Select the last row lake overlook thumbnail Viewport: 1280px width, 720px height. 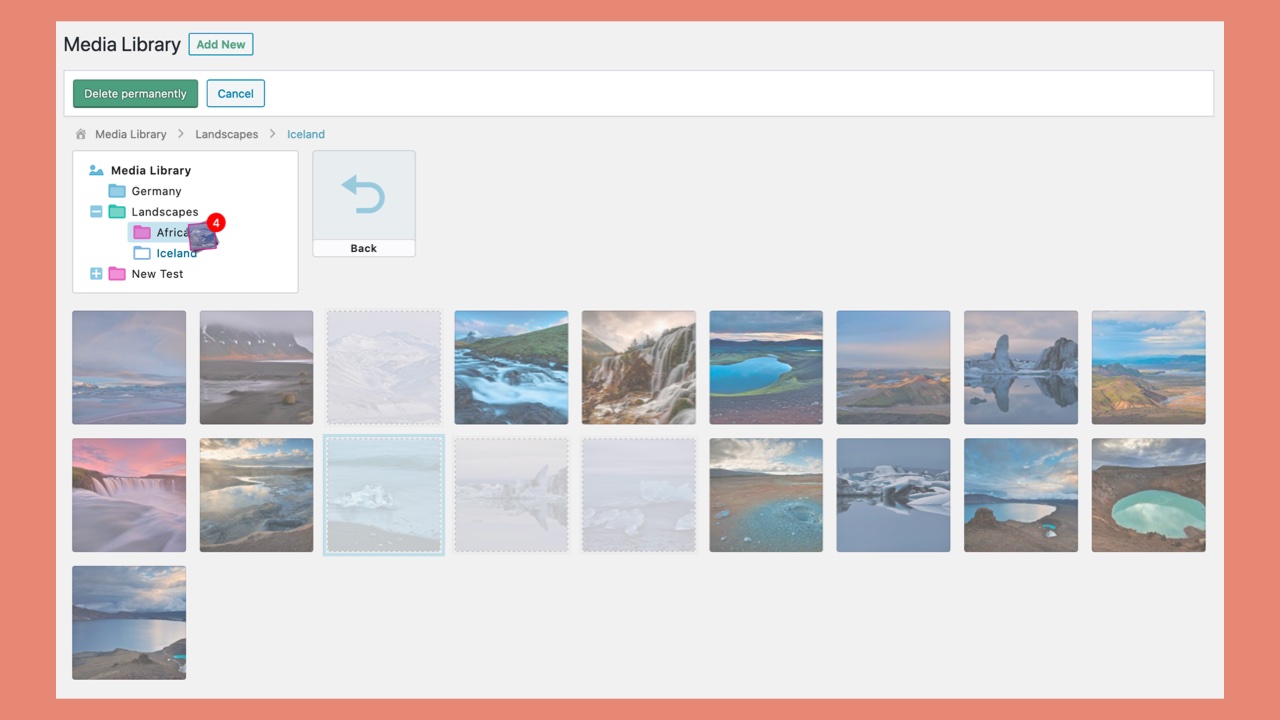(x=129, y=623)
